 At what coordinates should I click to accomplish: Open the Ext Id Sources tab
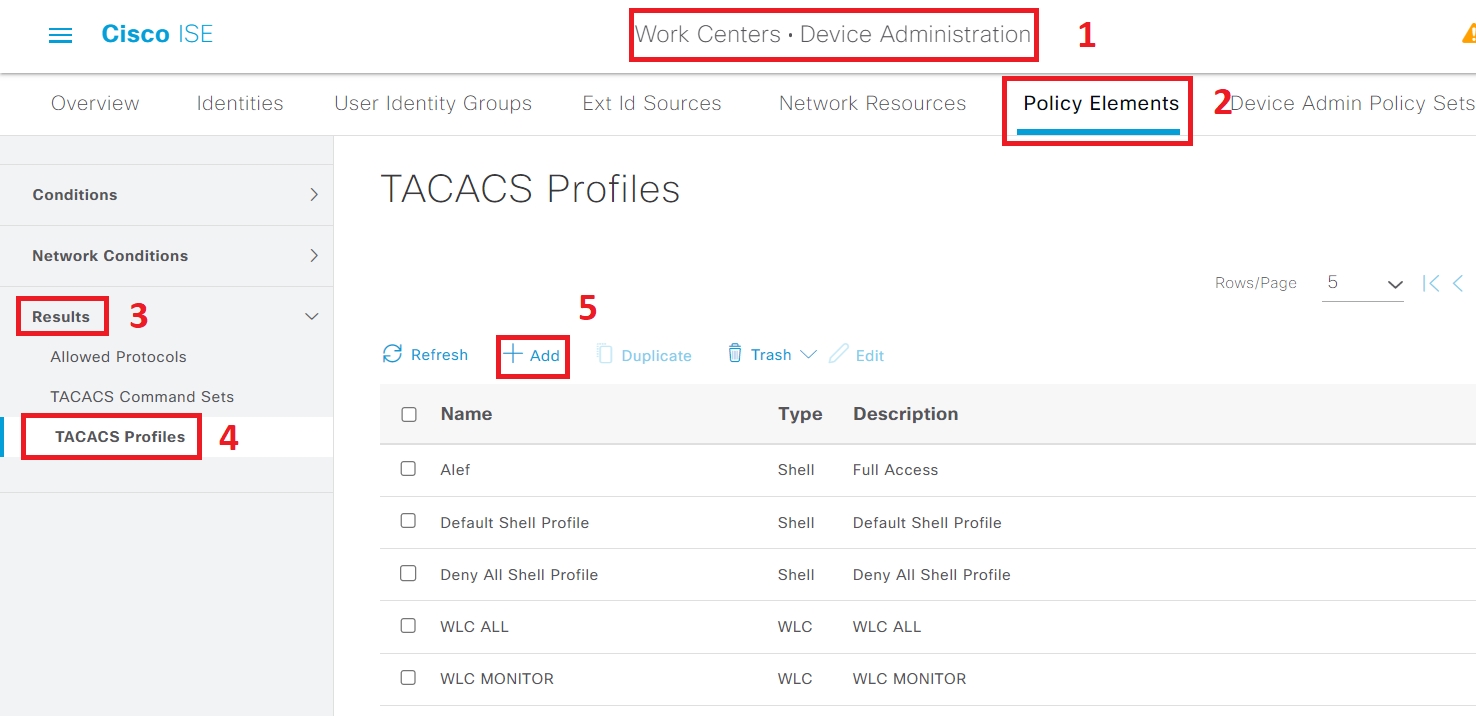[652, 103]
